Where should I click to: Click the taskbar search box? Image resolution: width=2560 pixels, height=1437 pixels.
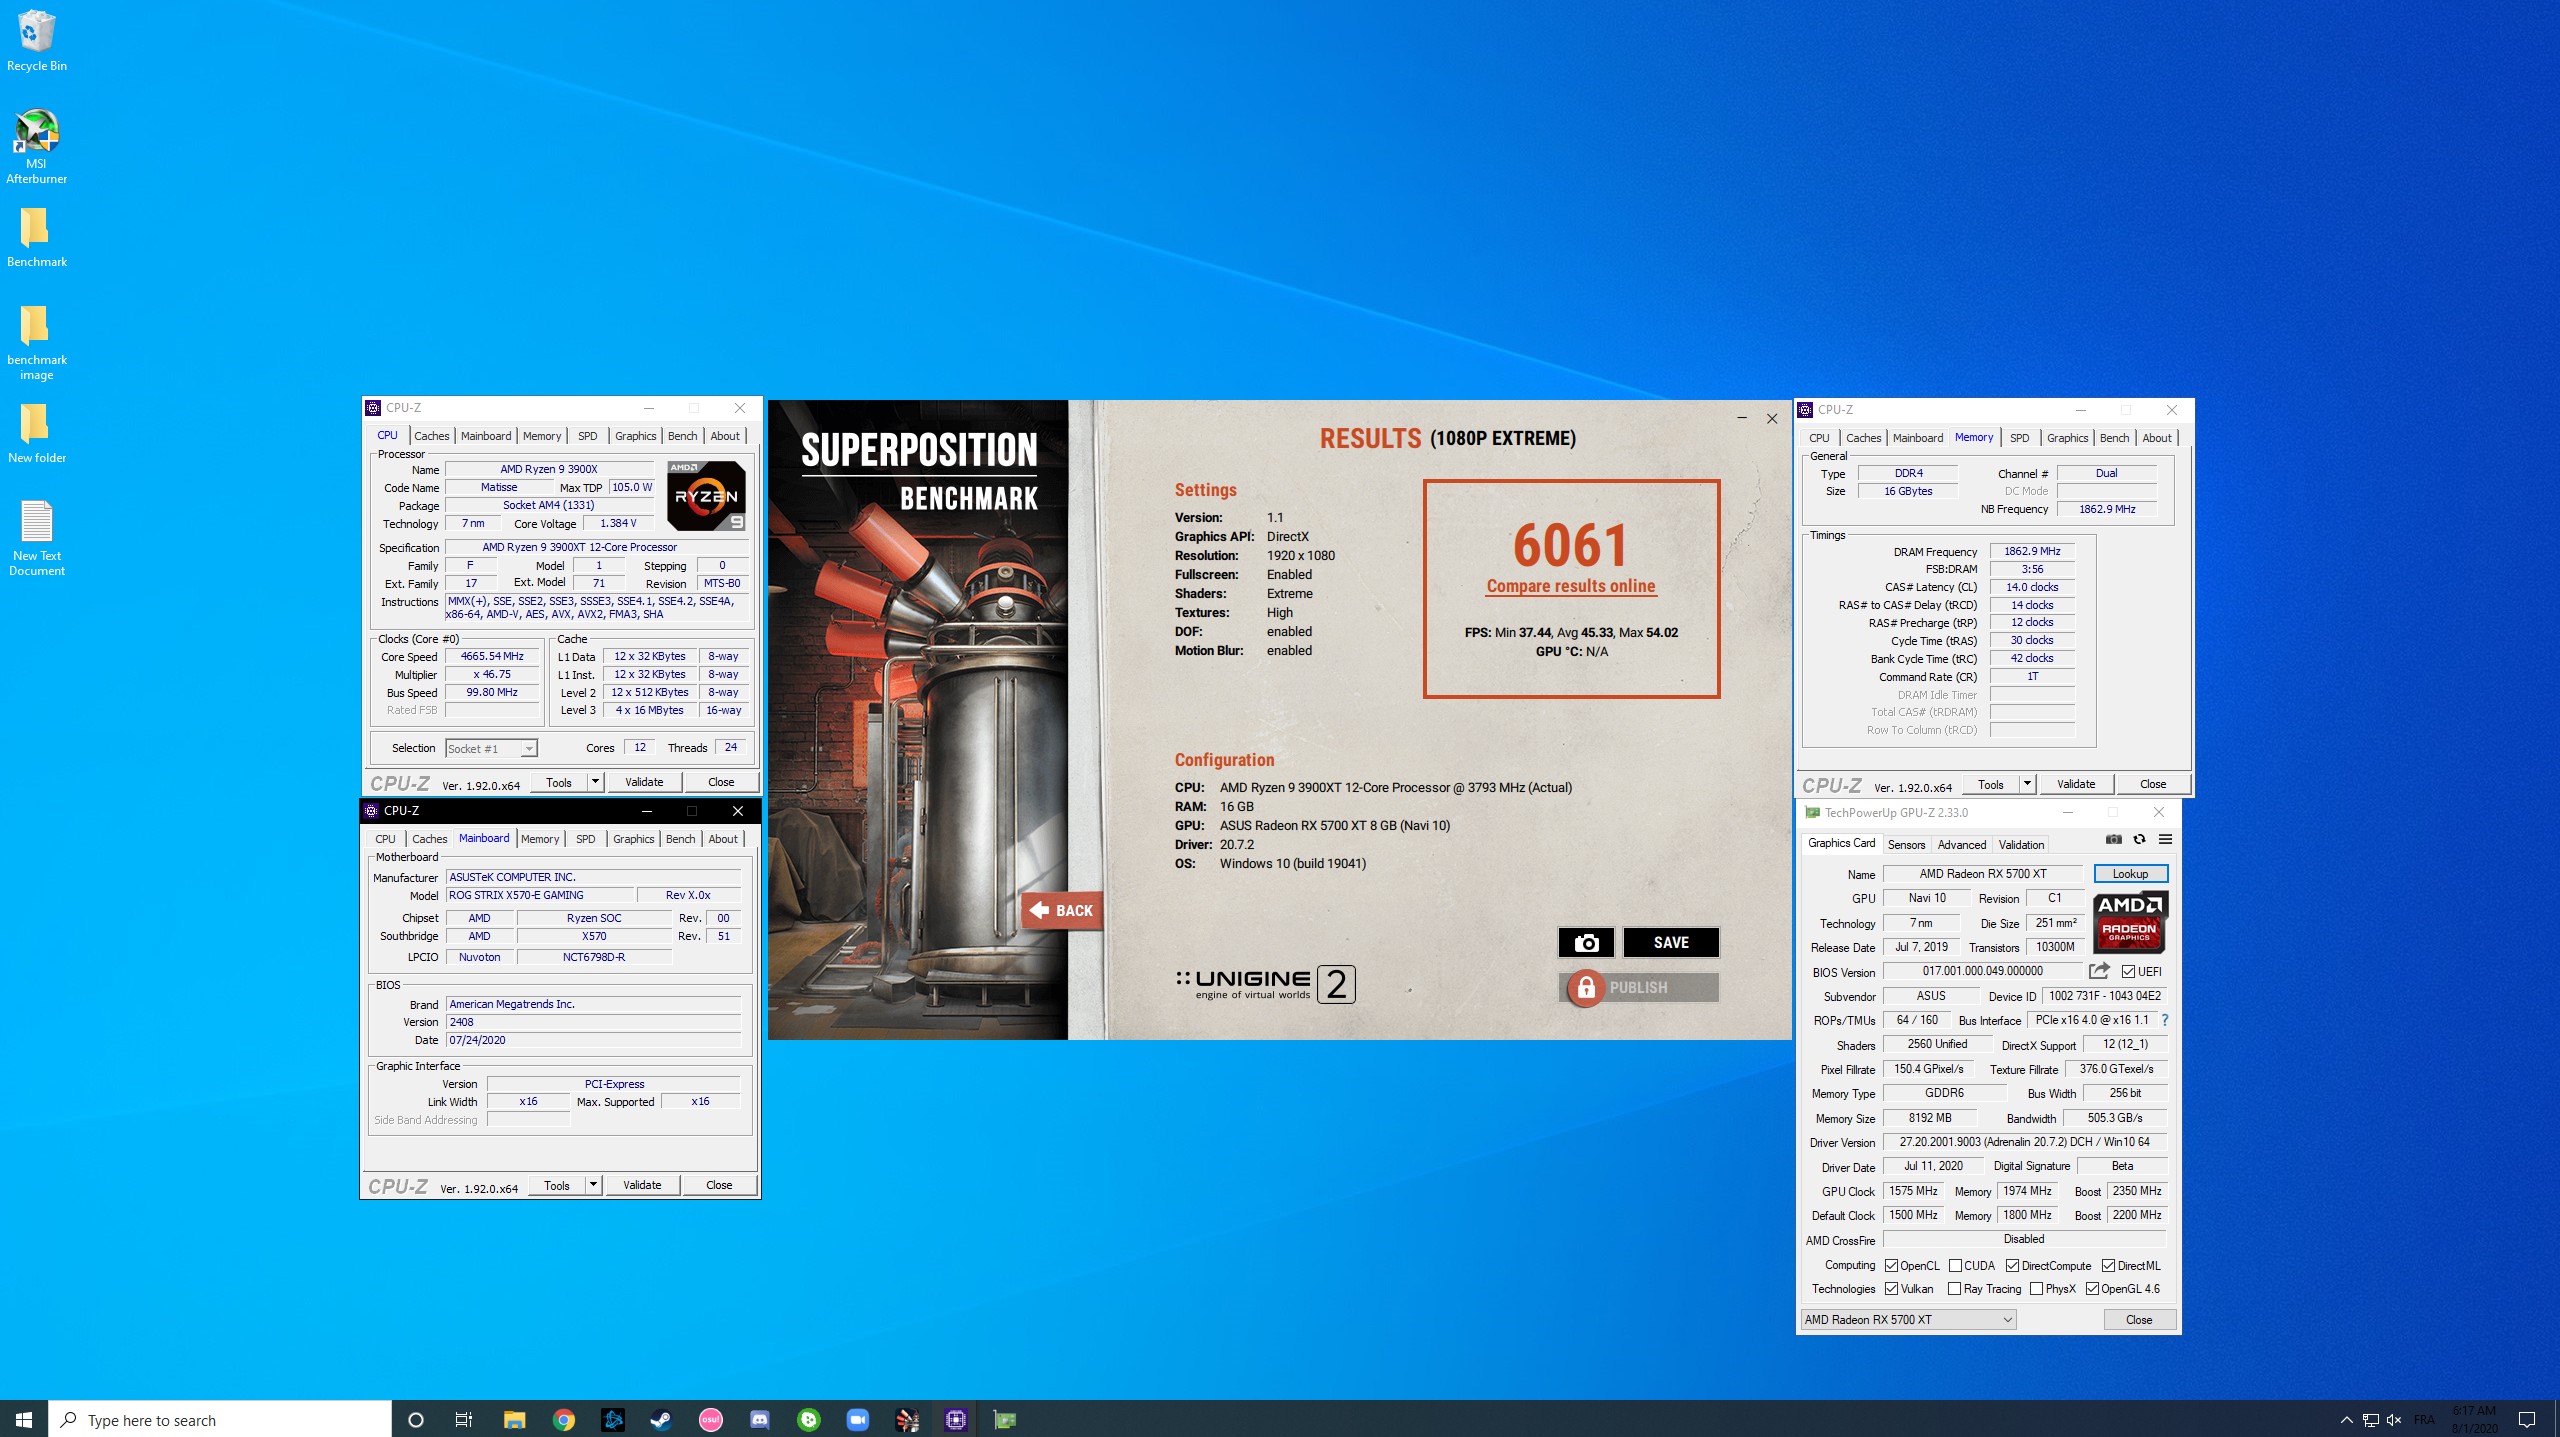point(220,1420)
